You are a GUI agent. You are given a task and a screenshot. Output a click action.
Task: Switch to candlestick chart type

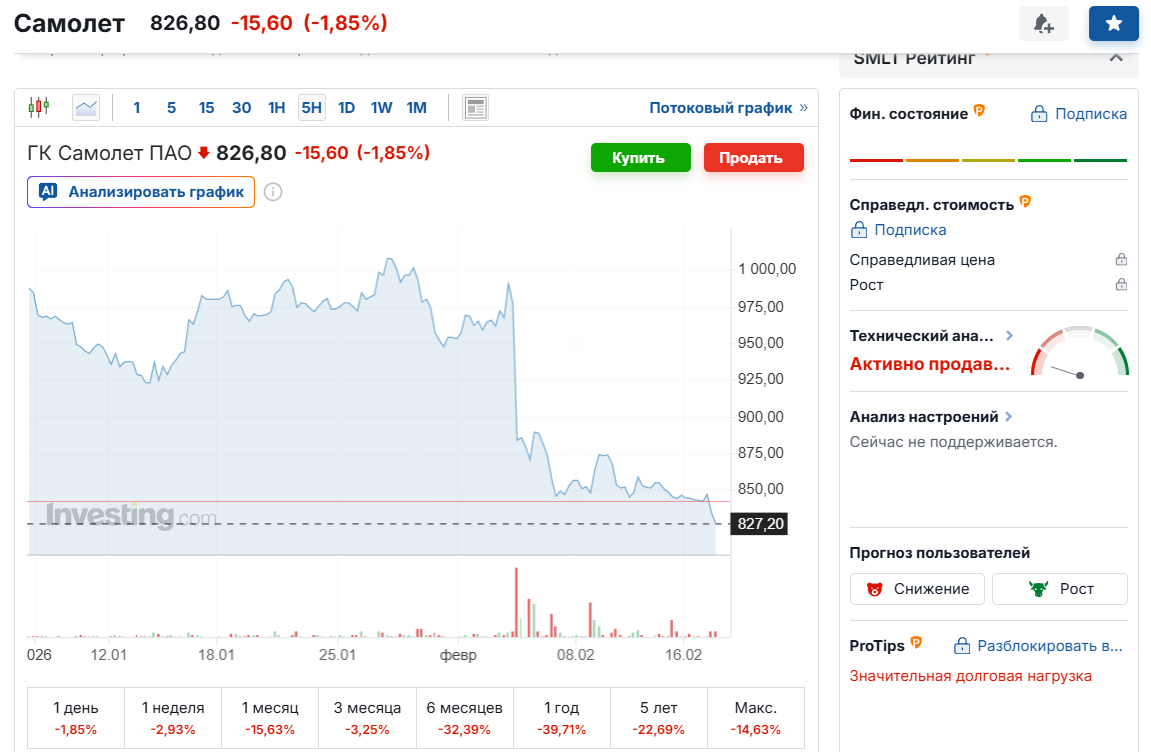pyautogui.click(x=39, y=107)
